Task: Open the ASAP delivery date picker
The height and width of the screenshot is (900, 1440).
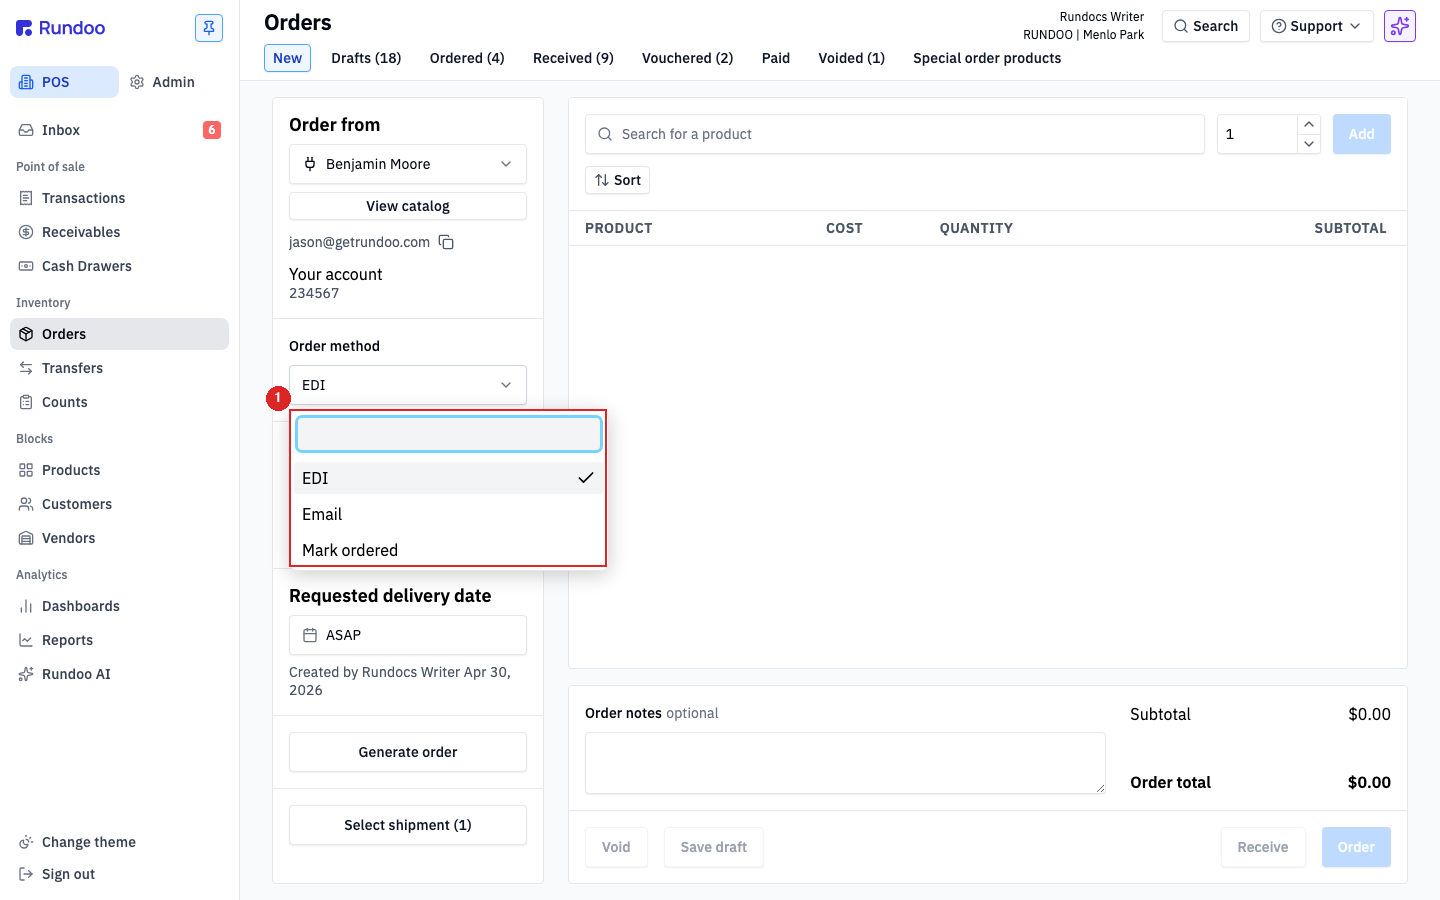Action: pos(408,635)
